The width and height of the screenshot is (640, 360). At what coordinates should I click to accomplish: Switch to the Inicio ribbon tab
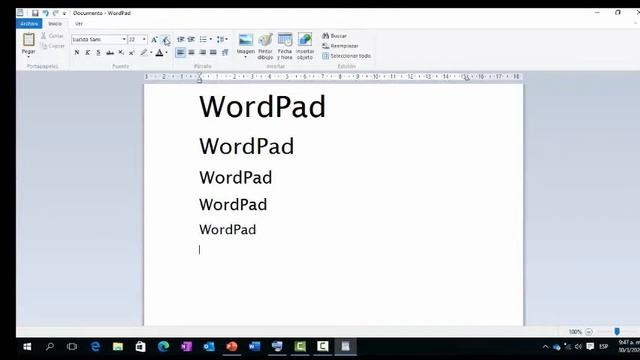[x=55, y=24]
